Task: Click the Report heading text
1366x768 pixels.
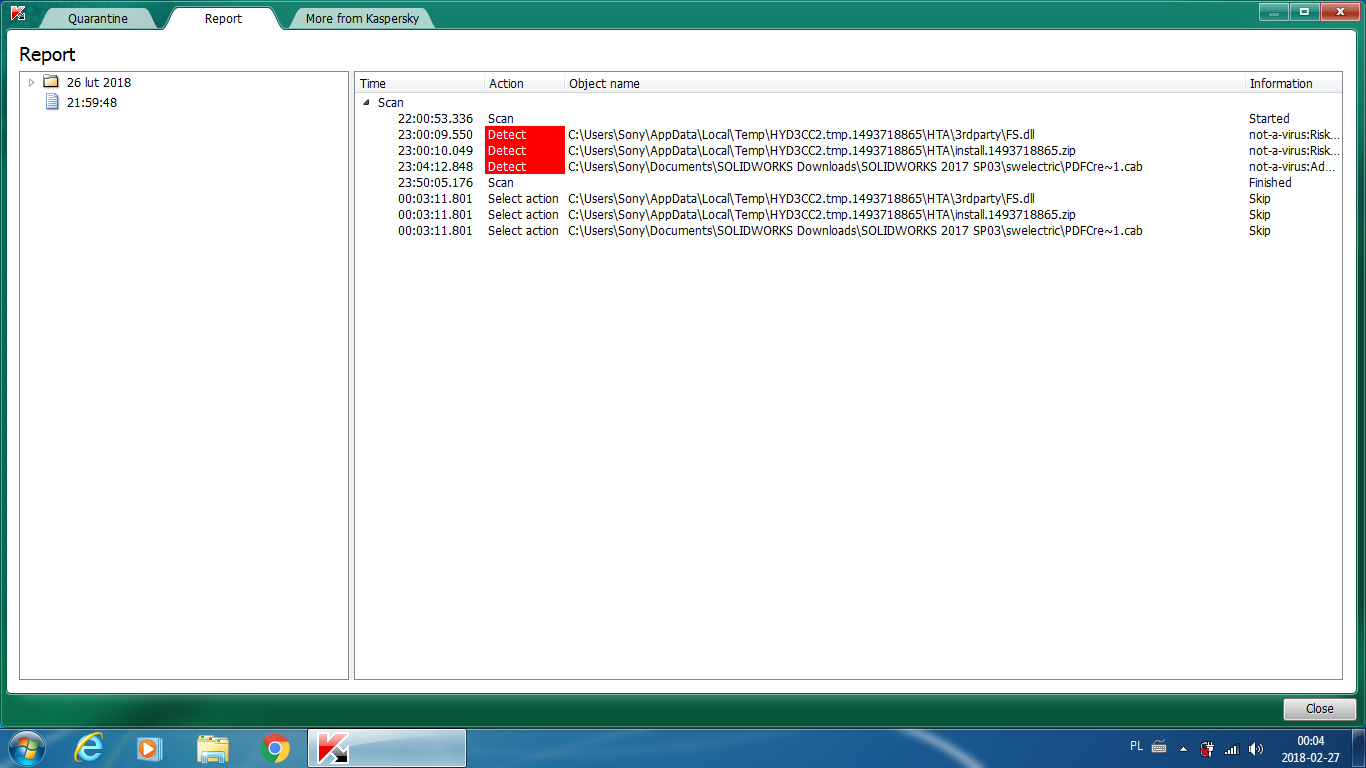Action: [47, 54]
